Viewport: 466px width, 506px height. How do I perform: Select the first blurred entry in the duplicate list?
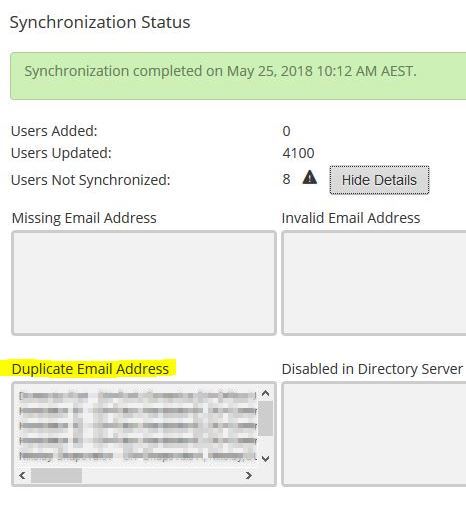tap(138, 396)
